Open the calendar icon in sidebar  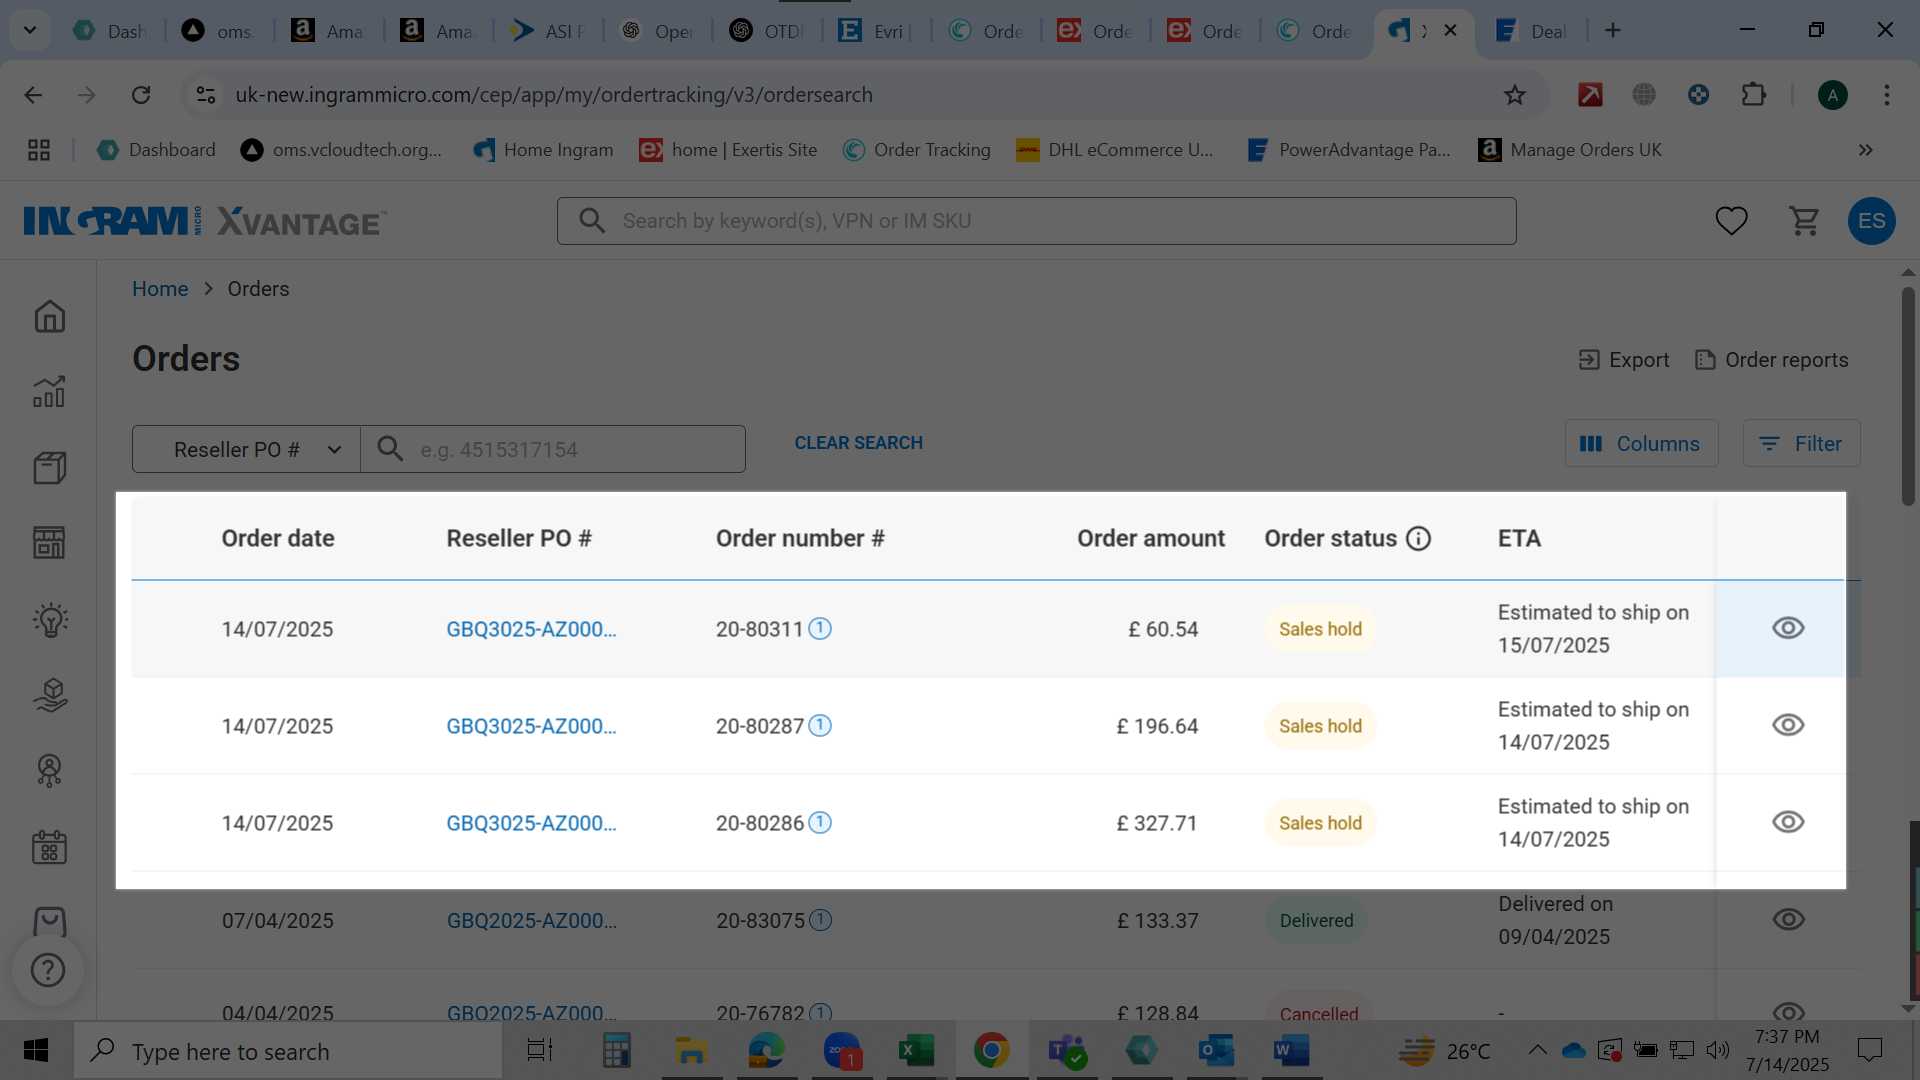49,847
